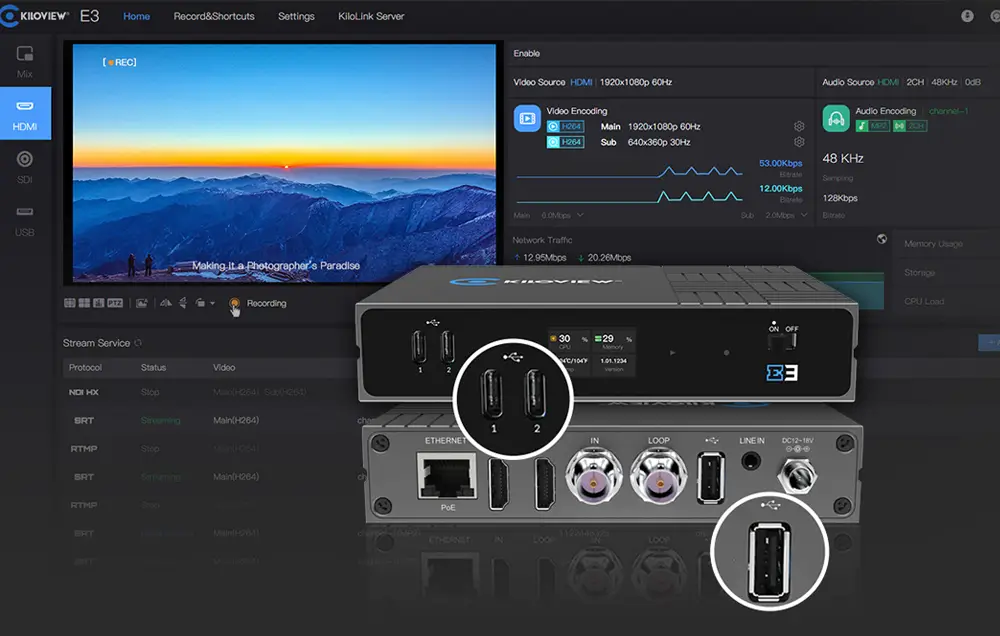Click the first grid overlay icon under preview
This screenshot has width=1000, height=636.
(x=70, y=303)
